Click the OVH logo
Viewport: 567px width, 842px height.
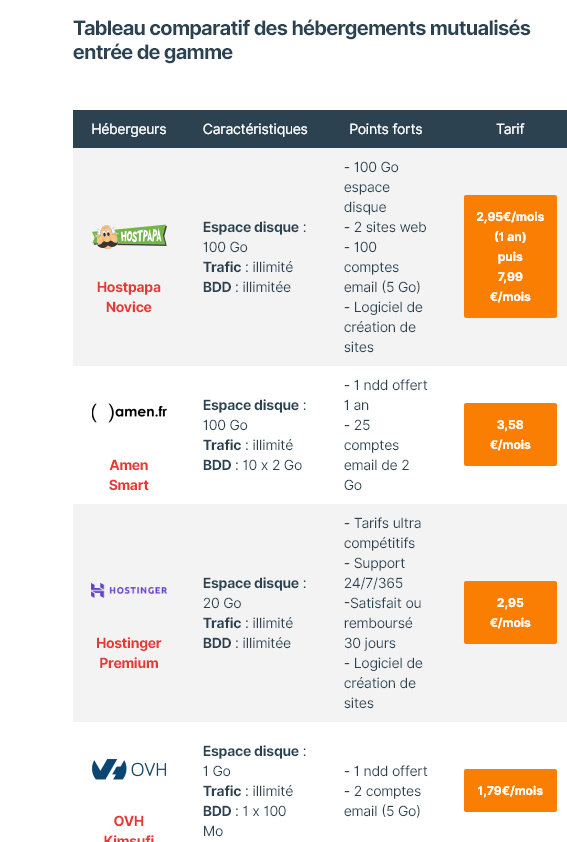point(129,770)
